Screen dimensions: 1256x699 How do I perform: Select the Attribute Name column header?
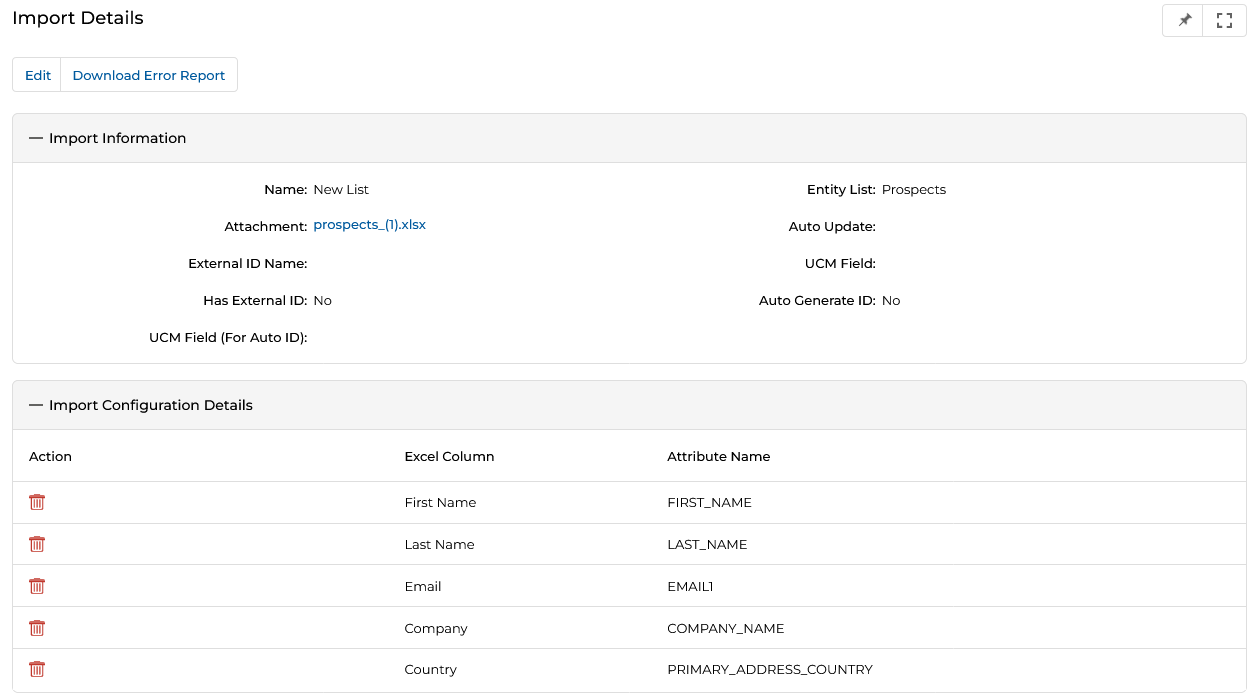pyautogui.click(x=718, y=456)
